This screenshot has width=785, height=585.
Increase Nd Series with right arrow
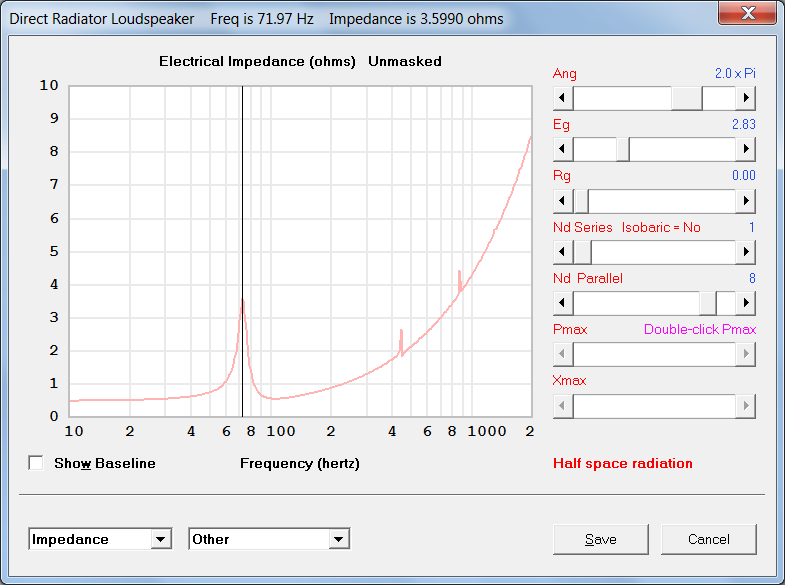(745, 252)
